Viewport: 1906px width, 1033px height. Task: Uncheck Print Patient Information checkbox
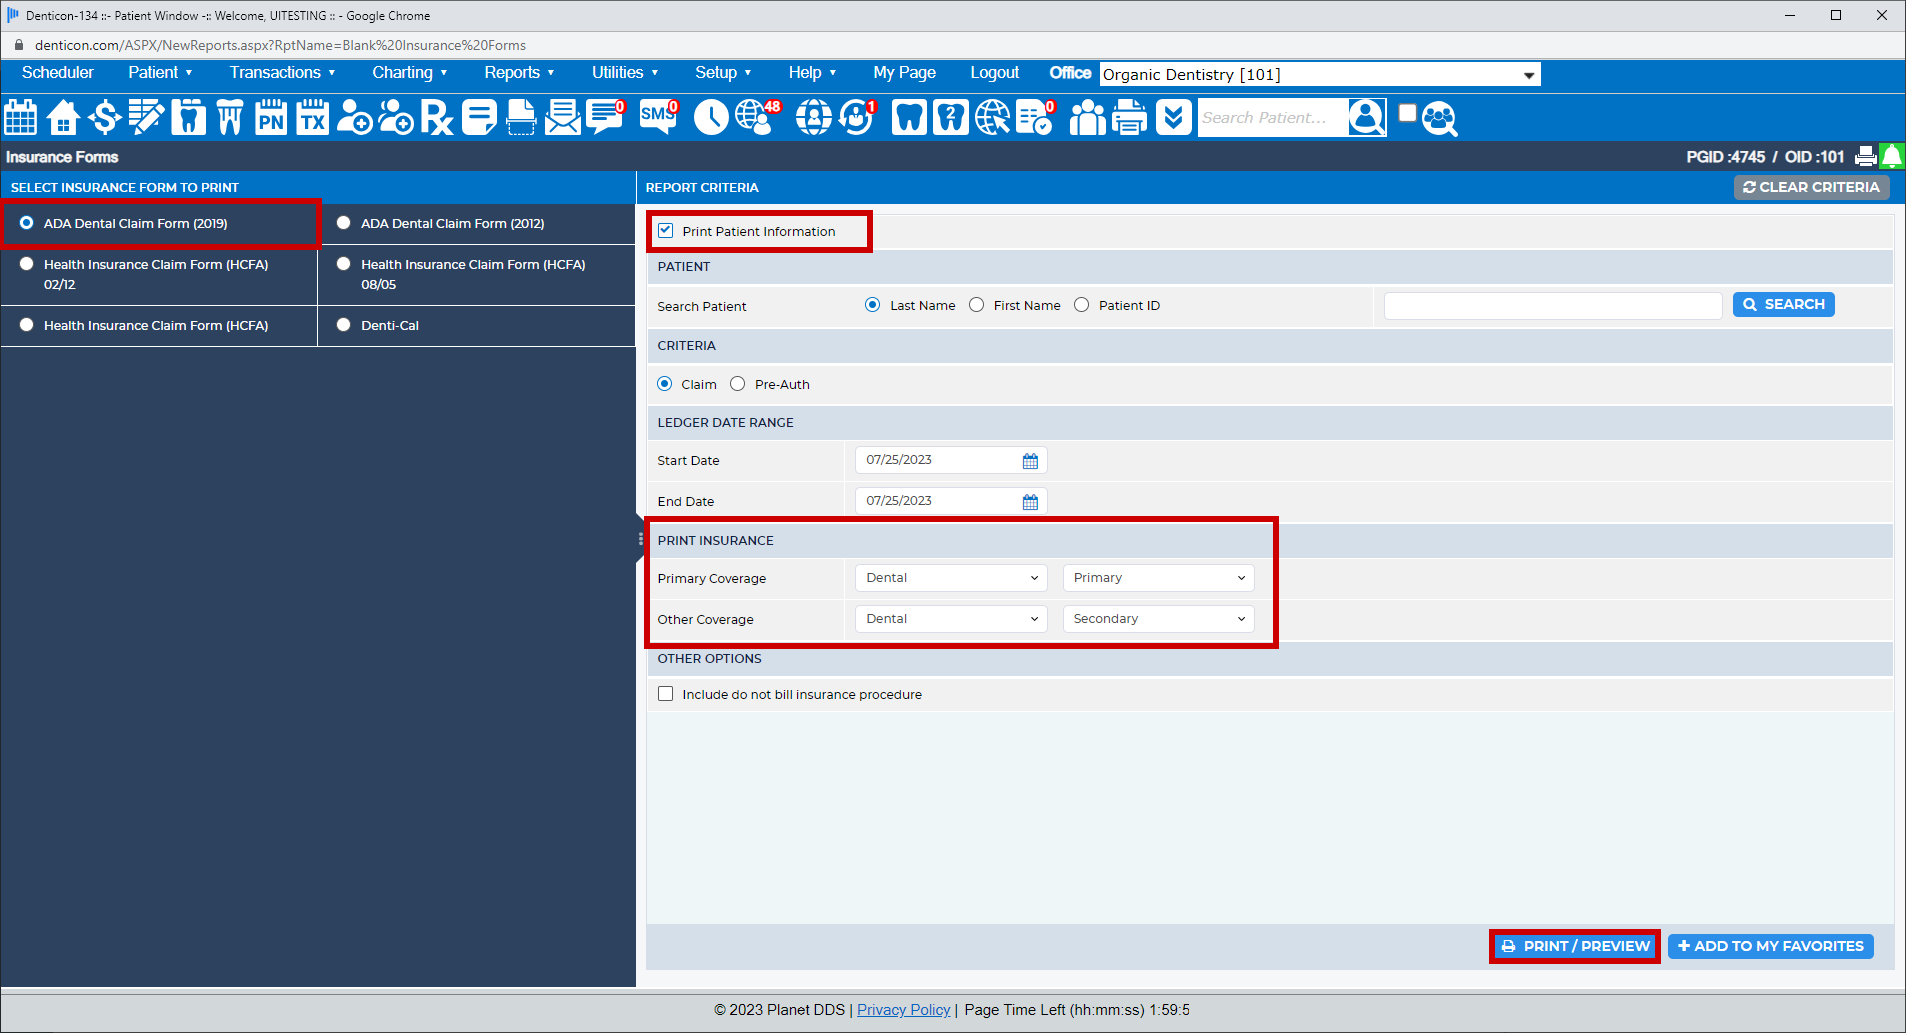(666, 231)
